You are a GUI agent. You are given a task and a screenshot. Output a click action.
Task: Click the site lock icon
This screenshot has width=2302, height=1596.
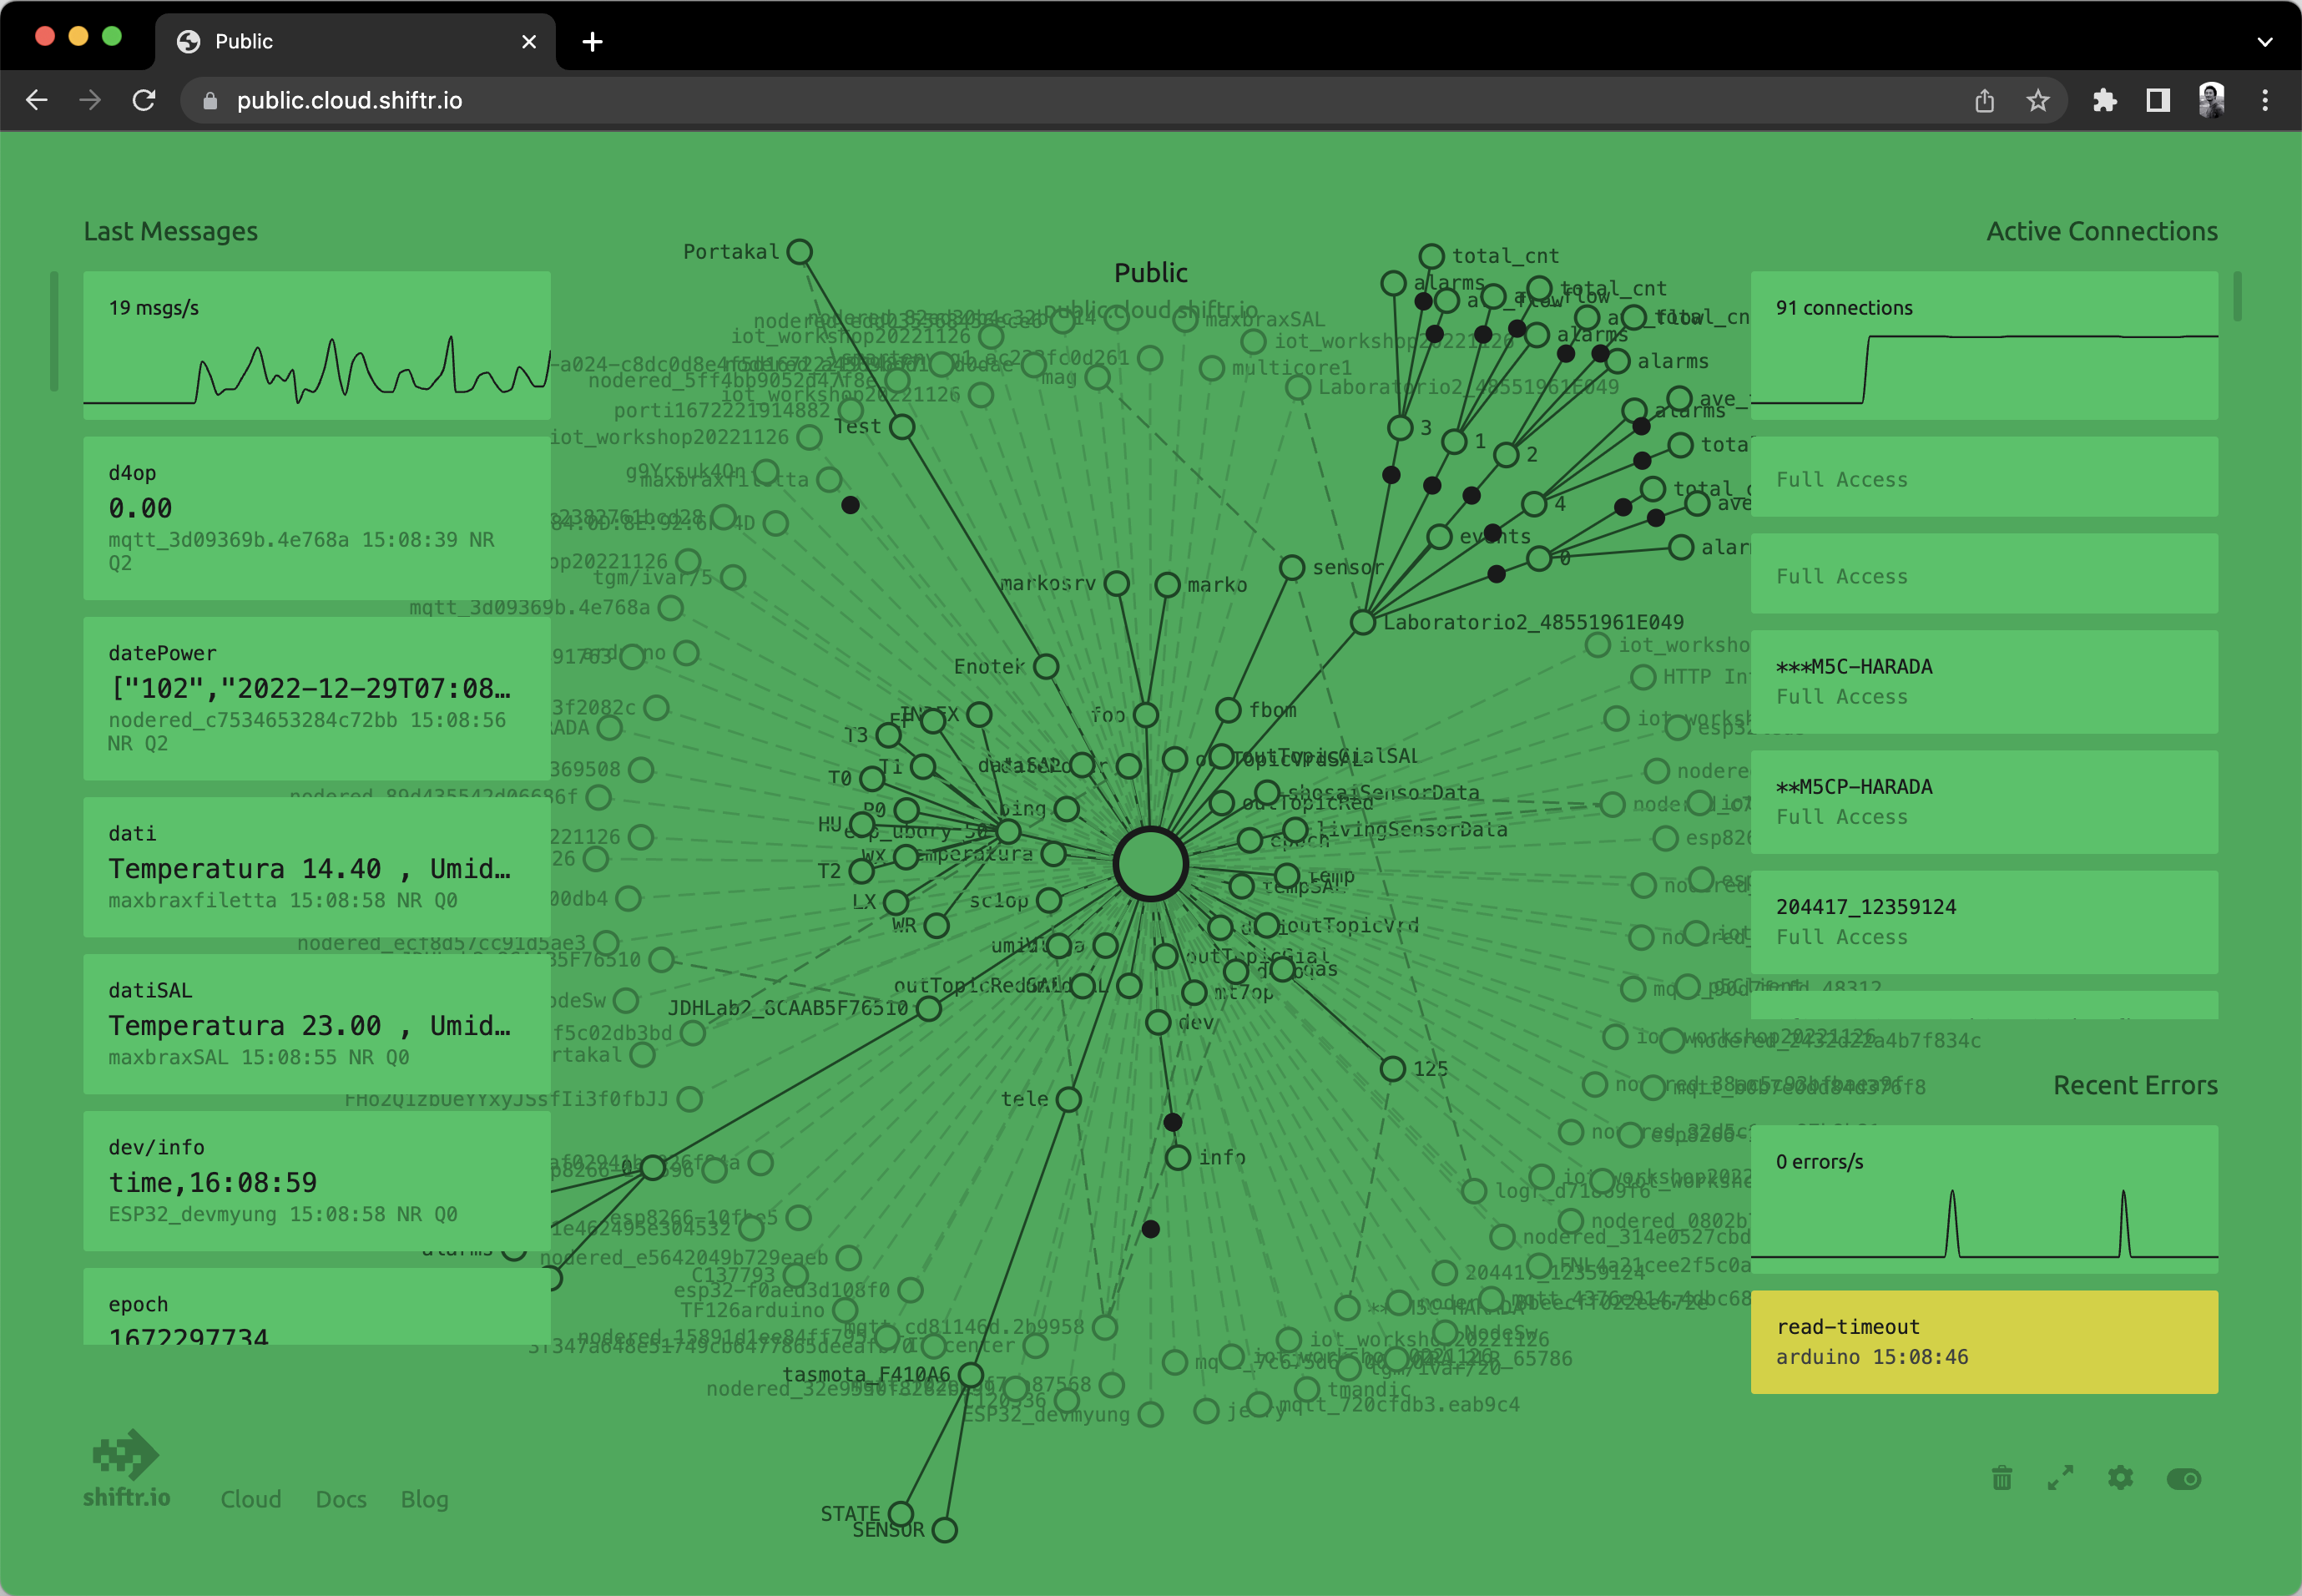coord(209,100)
